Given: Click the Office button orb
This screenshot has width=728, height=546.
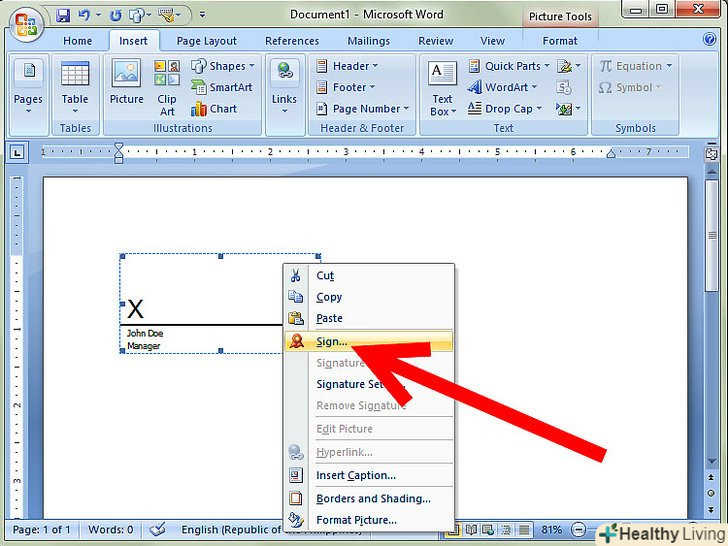Looking at the screenshot, I should [x=26, y=24].
